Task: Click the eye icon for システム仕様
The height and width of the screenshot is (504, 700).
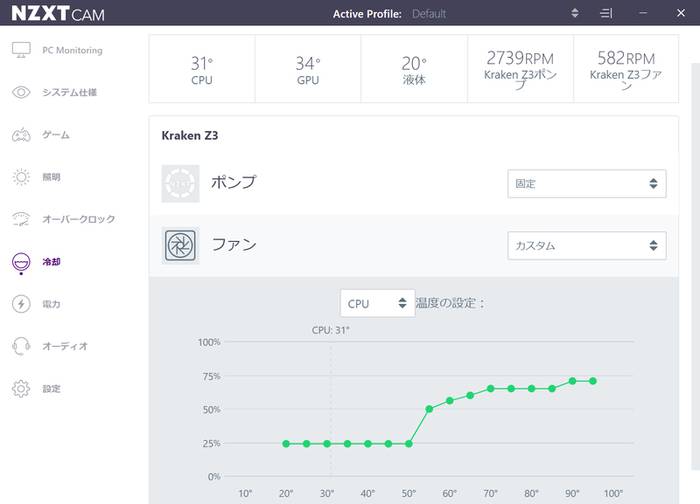Action: [21, 92]
